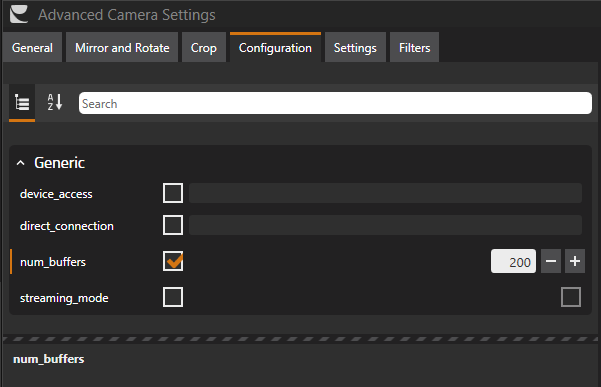This screenshot has width=601, height=387.
Task: Click the Generic section heading
Action: point(59,163)
